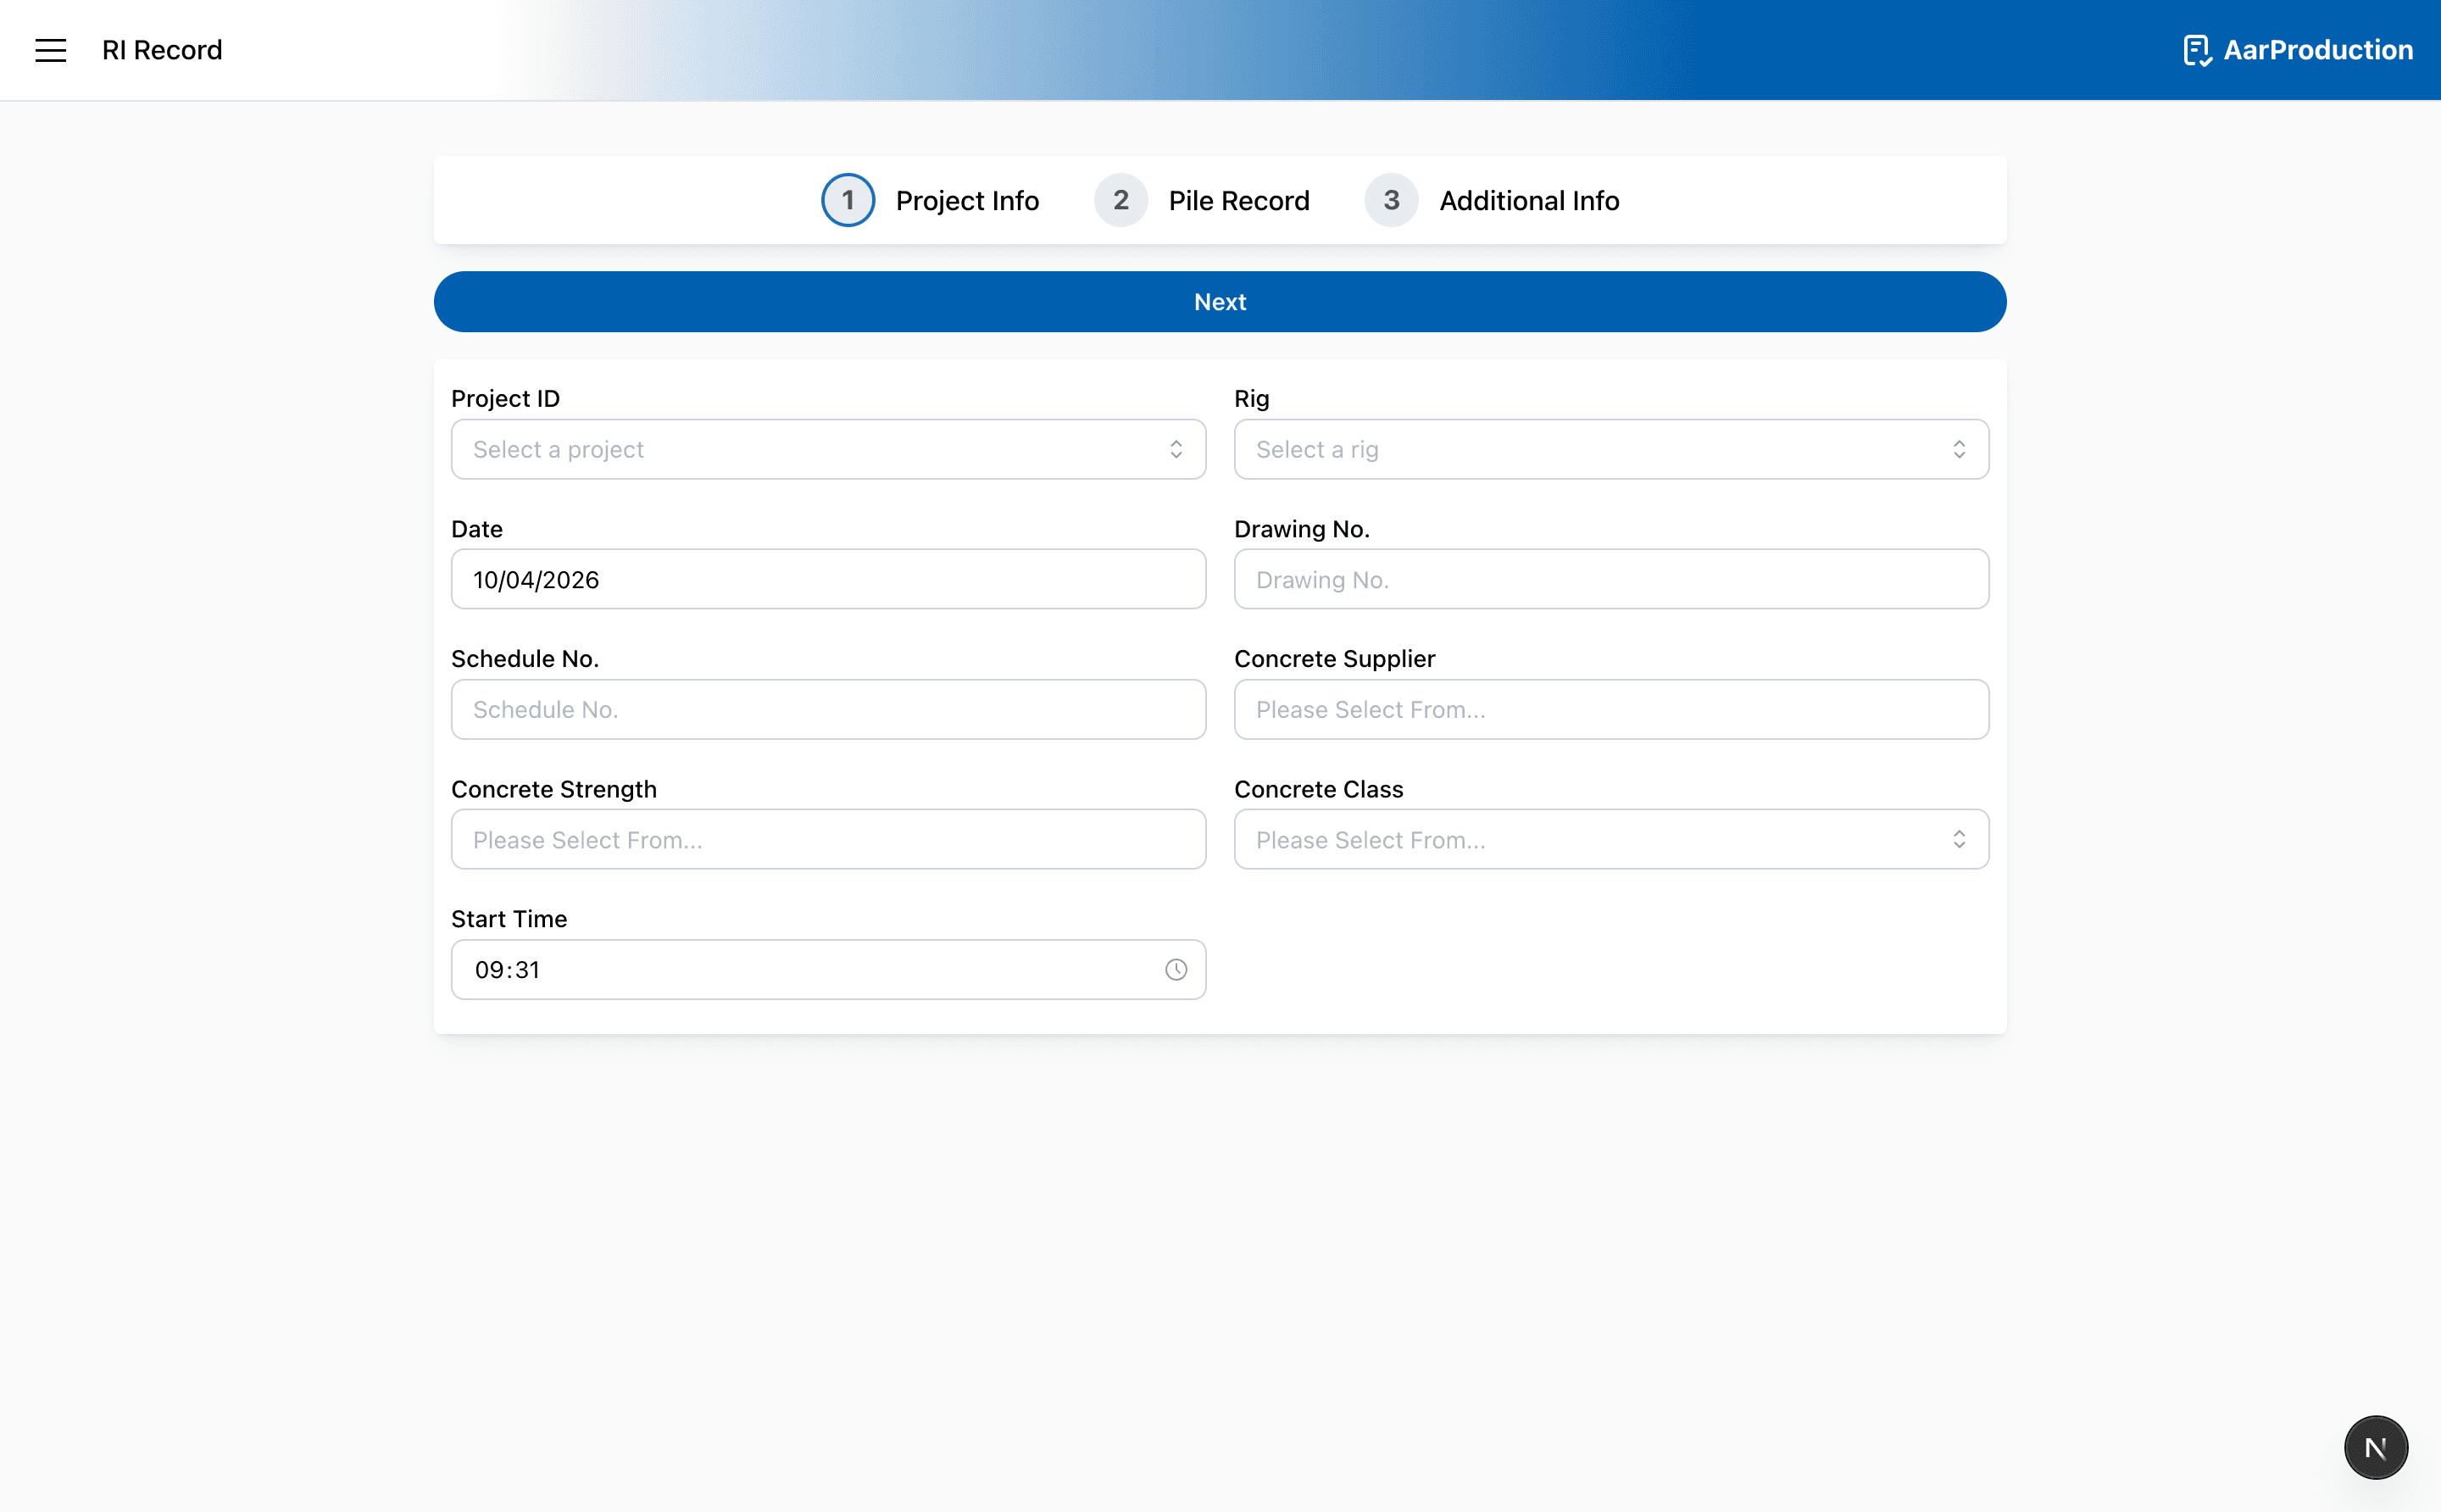2441x1512 pixels.
Task: Click the AarProduction logo icon
Action: click(2197, 50)
